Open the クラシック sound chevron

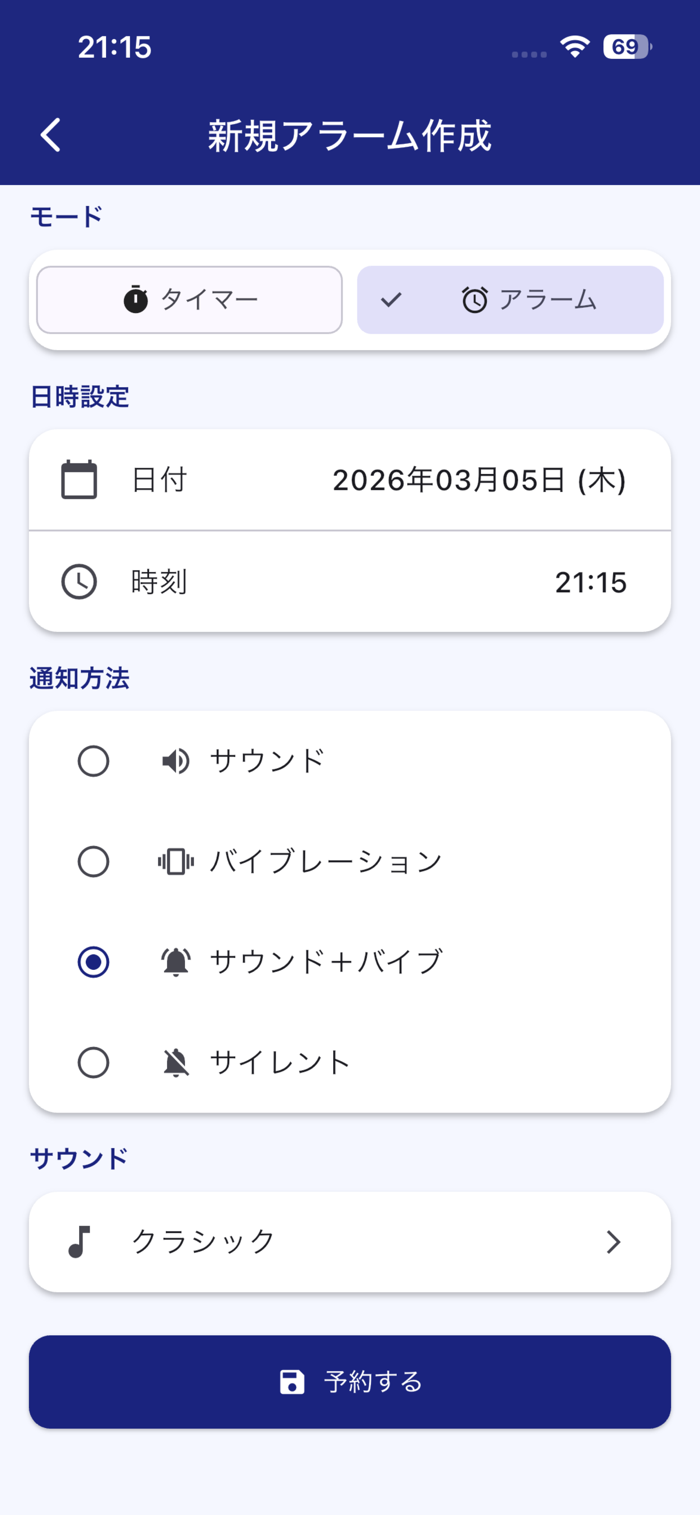pyautogui.click(x=614, y=1242)
